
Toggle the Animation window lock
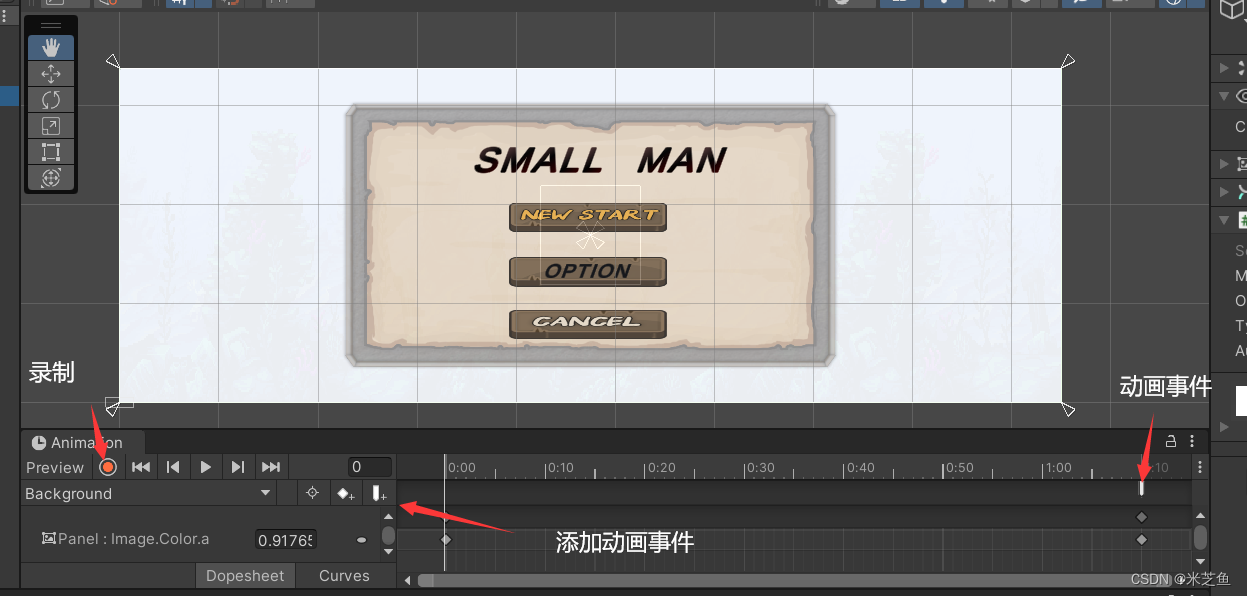(x=1171, y=441)
